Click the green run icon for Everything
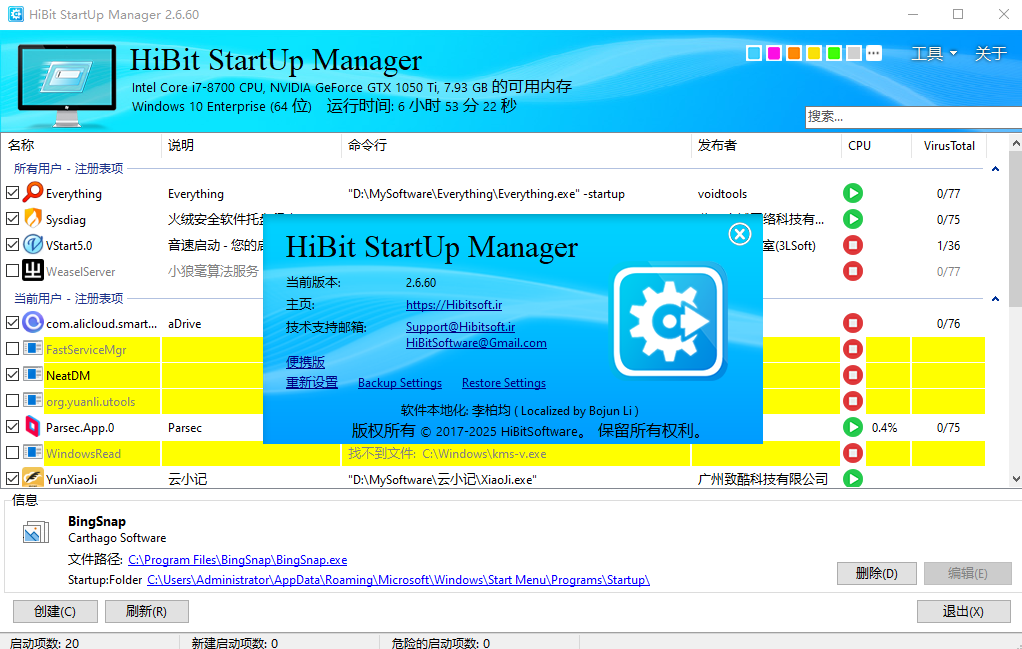The height and width of the screenshot is (649, 1022). coord(853,194)
